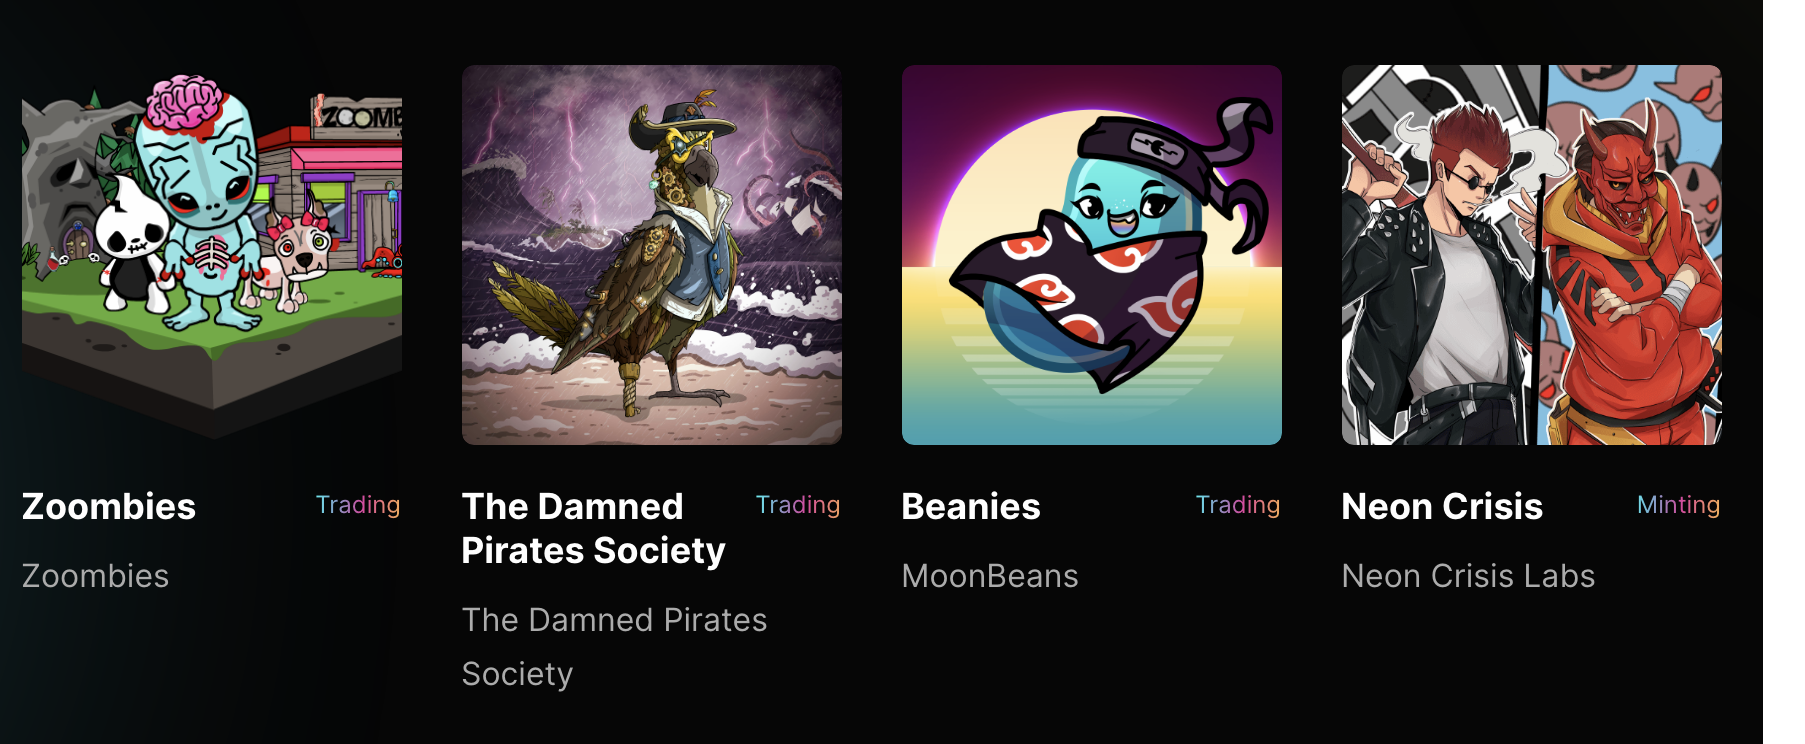Screen dimensions: 1805x744
Task: Click The Damned Pirates Society title
Action: 594,528
